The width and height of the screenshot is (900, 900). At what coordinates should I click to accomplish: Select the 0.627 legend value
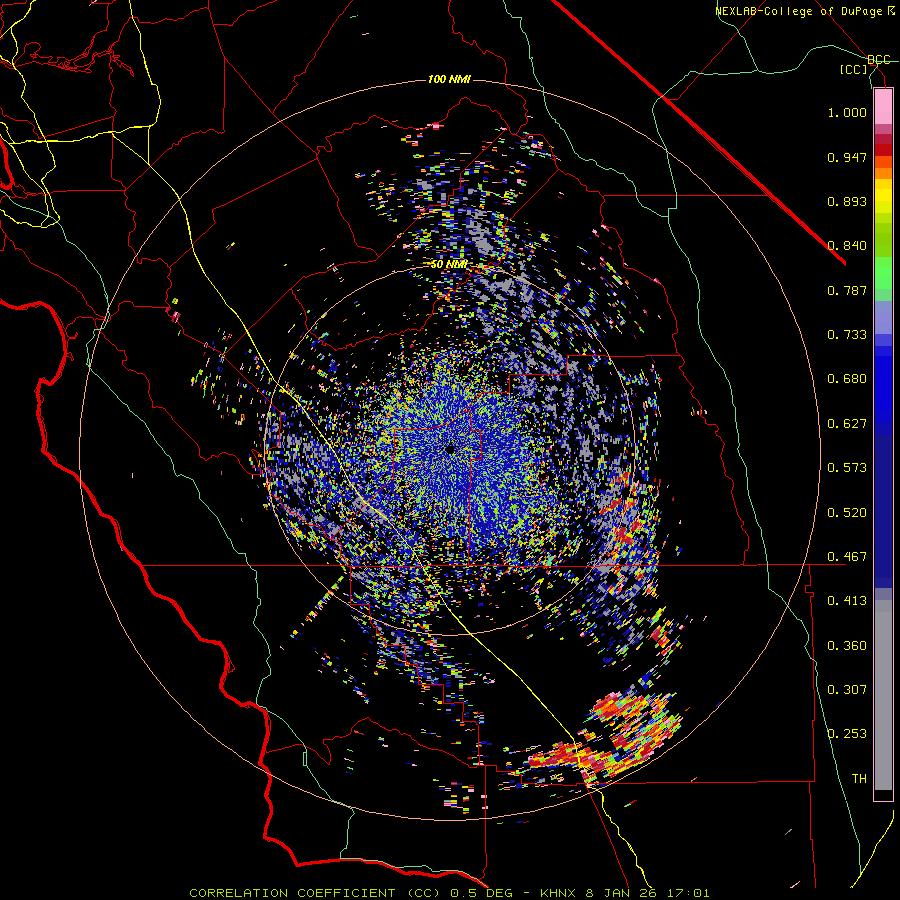coord(847,424)
